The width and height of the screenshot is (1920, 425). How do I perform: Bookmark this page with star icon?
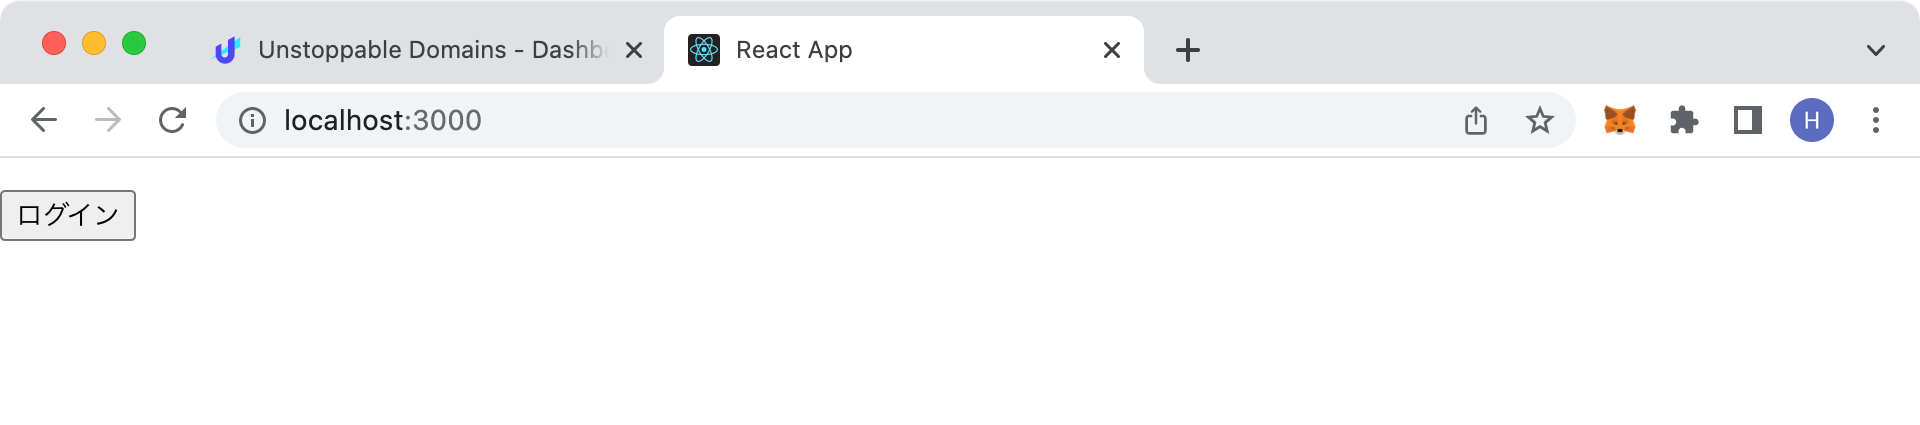pyautogui.click(x=1540, y=120)
